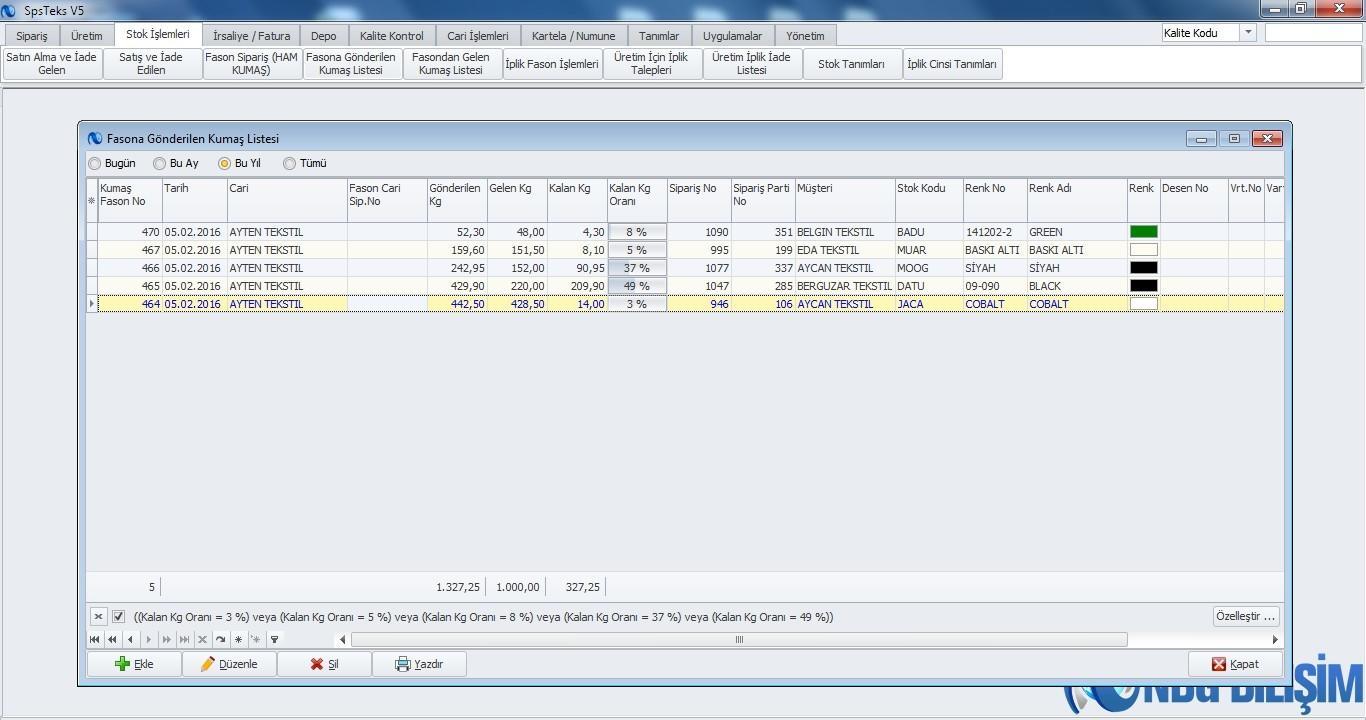
Task: Click the row indicator arrow for record 464
Action: 92,304
